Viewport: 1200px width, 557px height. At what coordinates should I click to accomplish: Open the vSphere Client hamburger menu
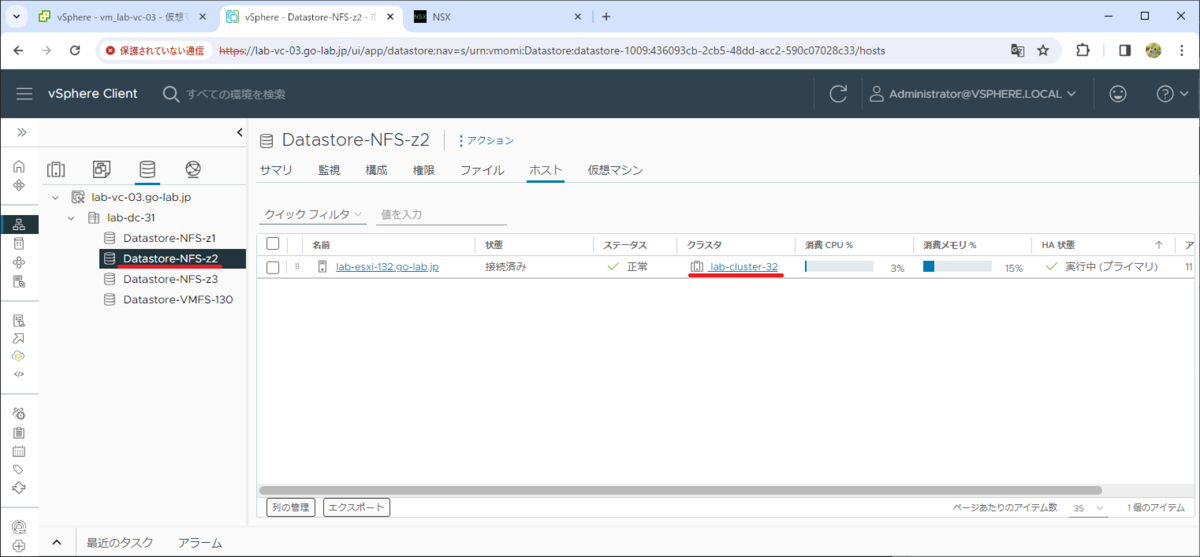pos(24,93)
